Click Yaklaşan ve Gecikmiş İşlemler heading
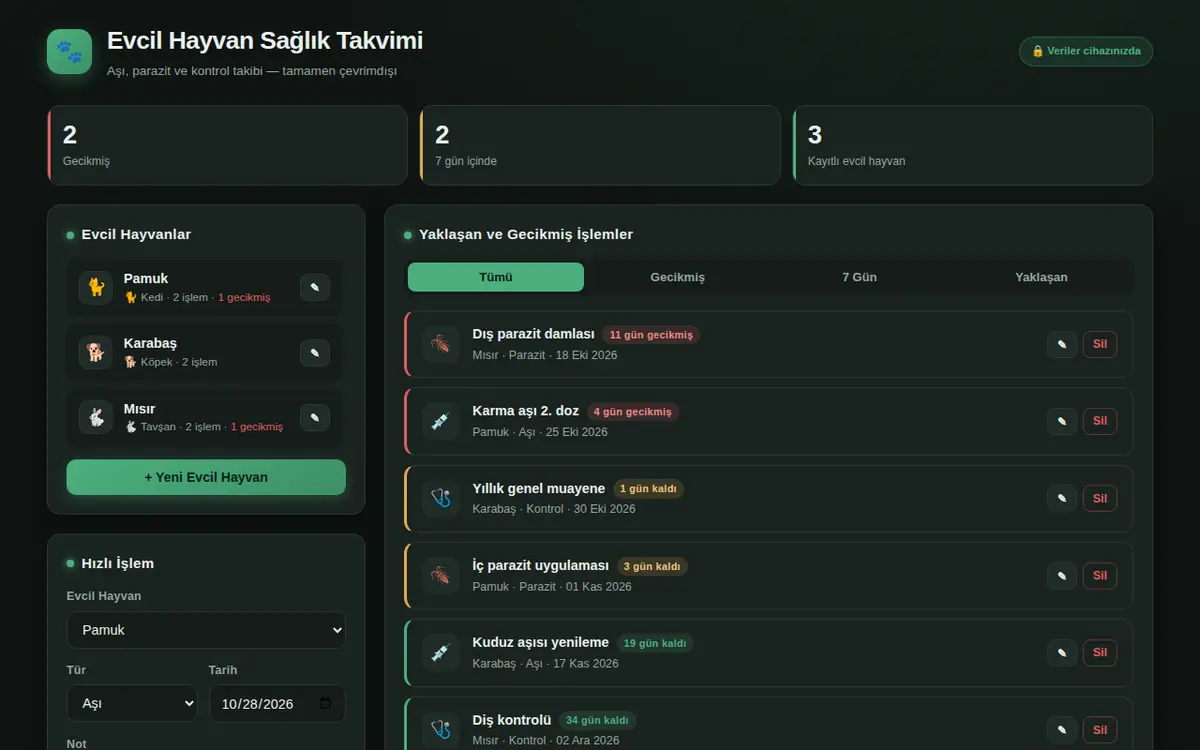This screenshot has height=750, width=1200. (526, 234)
